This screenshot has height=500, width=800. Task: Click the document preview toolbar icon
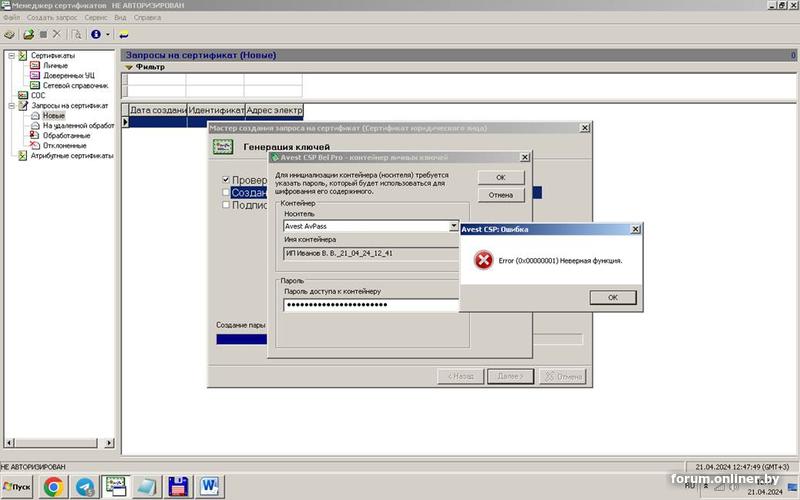click(77, 34)
